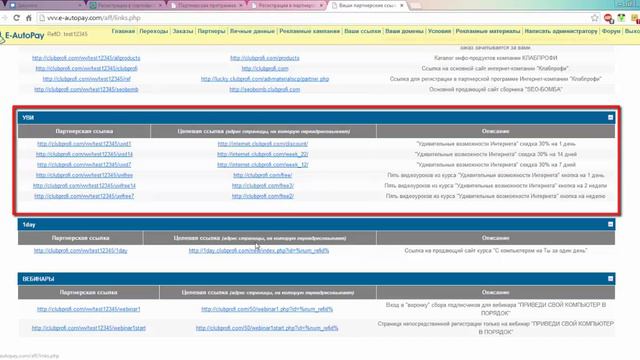Open the browser home page icon
Image resolution: width=640 pixels, height=360 pixels.
tap(29, 18)
